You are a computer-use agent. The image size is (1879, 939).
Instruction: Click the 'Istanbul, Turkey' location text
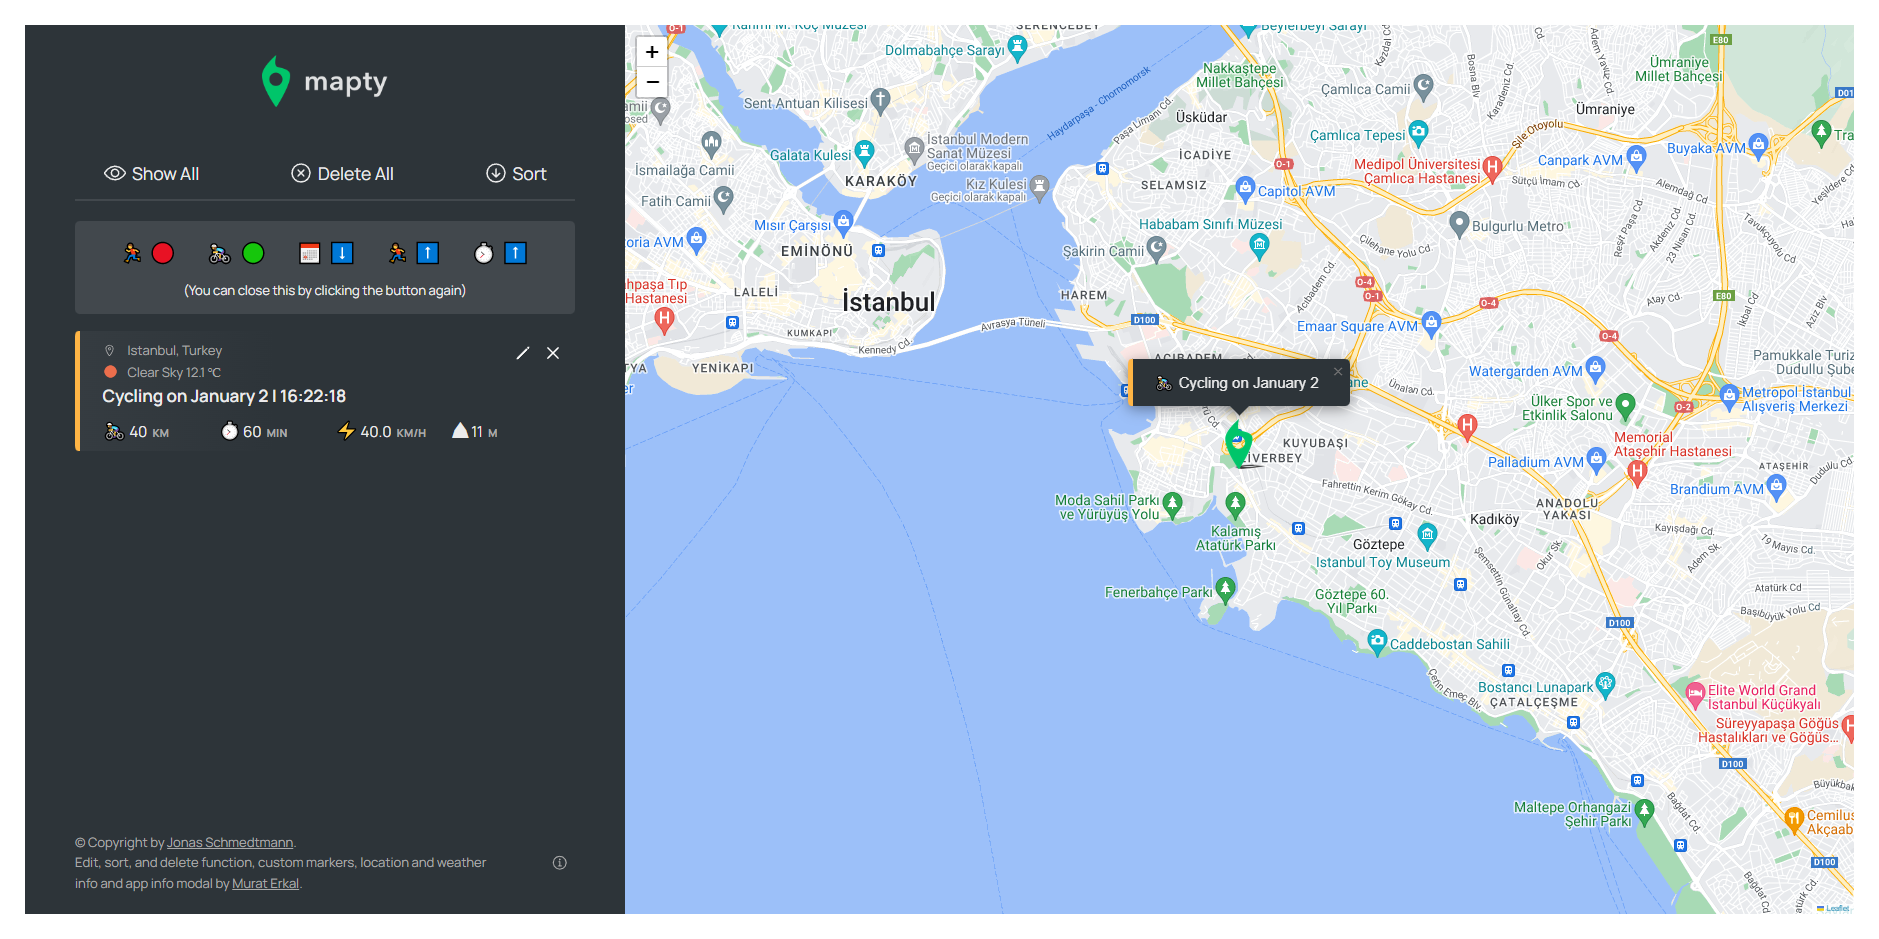[174, 351]
